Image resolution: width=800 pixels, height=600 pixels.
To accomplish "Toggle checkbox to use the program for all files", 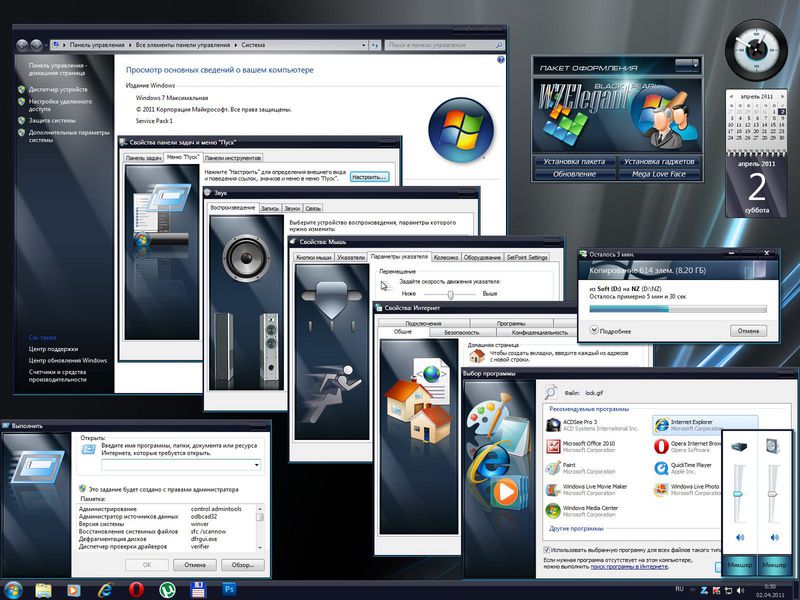I will [x=546, y=550].
